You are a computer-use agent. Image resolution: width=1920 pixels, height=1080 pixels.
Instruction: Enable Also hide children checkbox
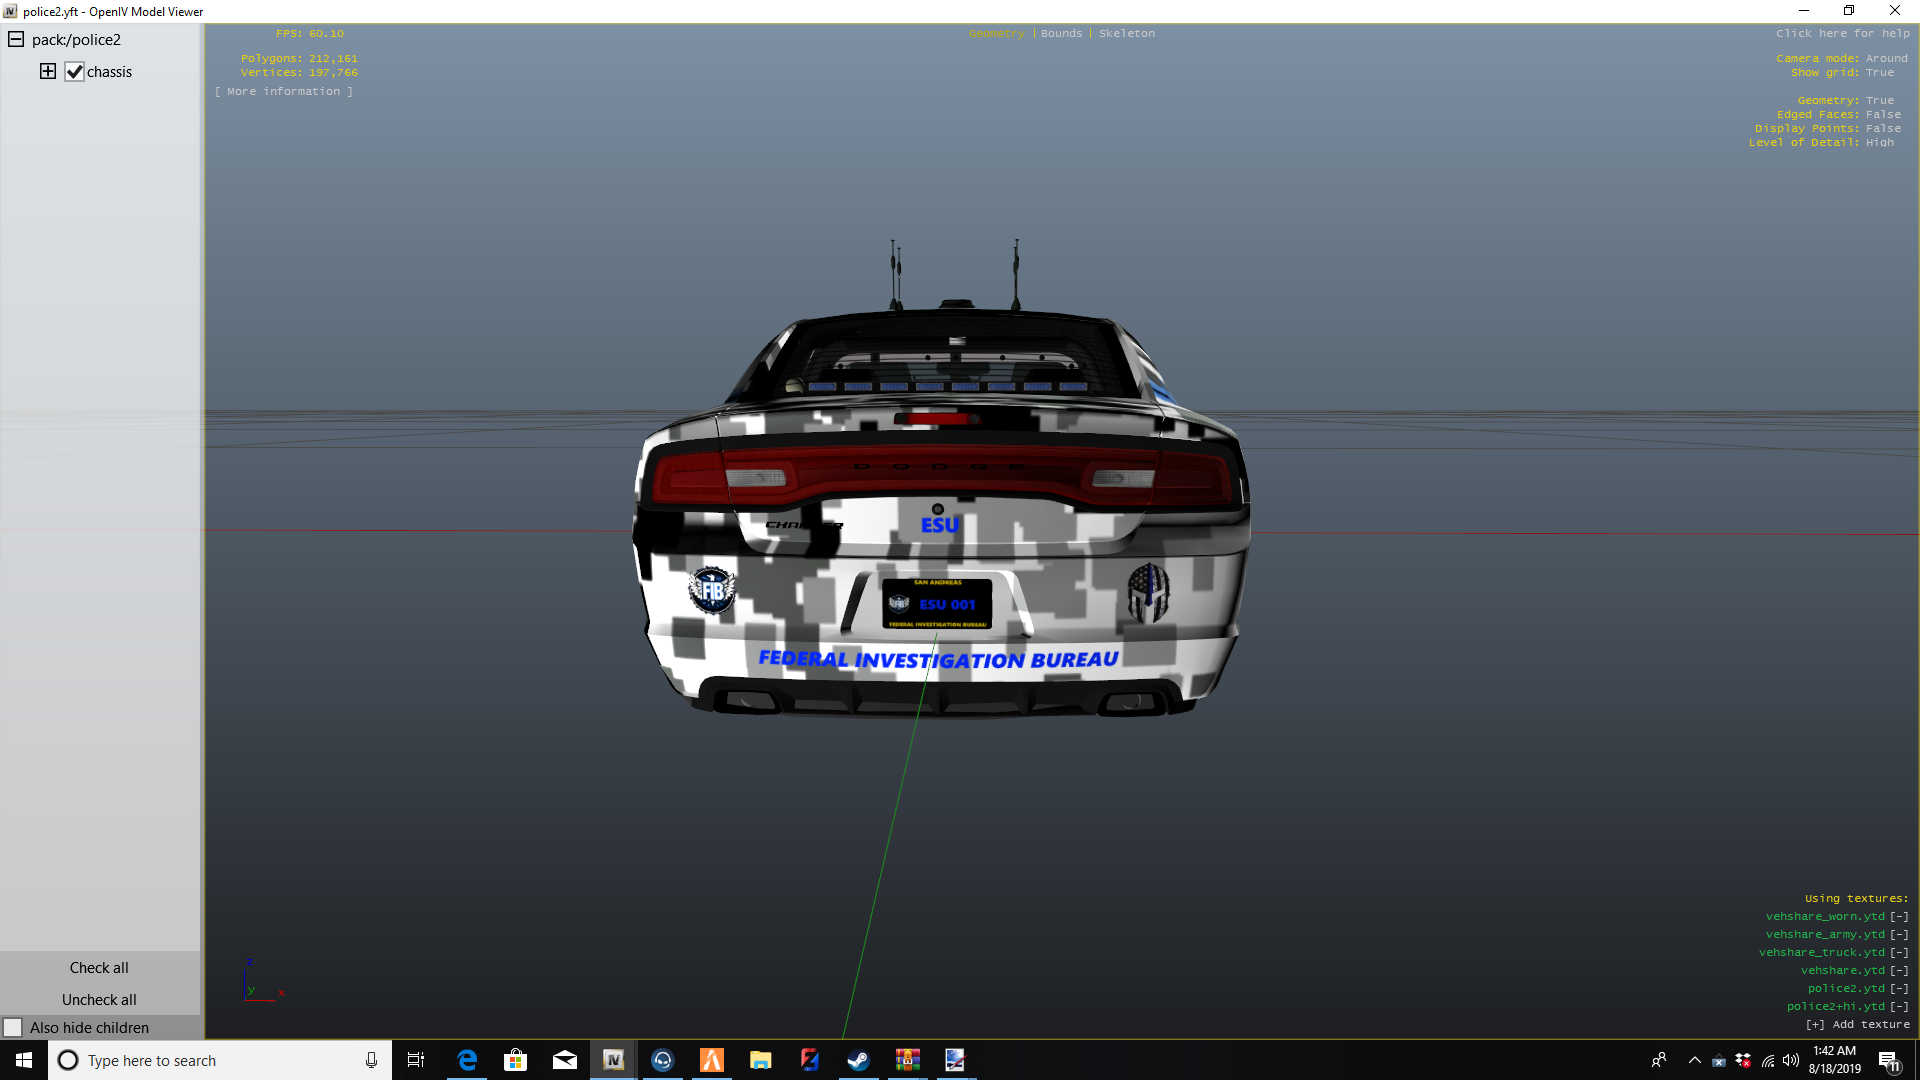point(13,1028)
